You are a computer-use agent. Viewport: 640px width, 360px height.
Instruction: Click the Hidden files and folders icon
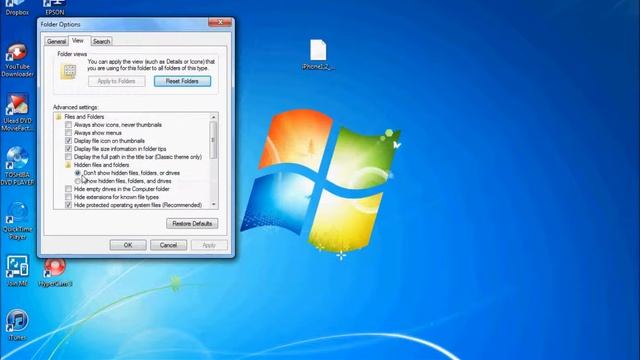click(68, 165)
